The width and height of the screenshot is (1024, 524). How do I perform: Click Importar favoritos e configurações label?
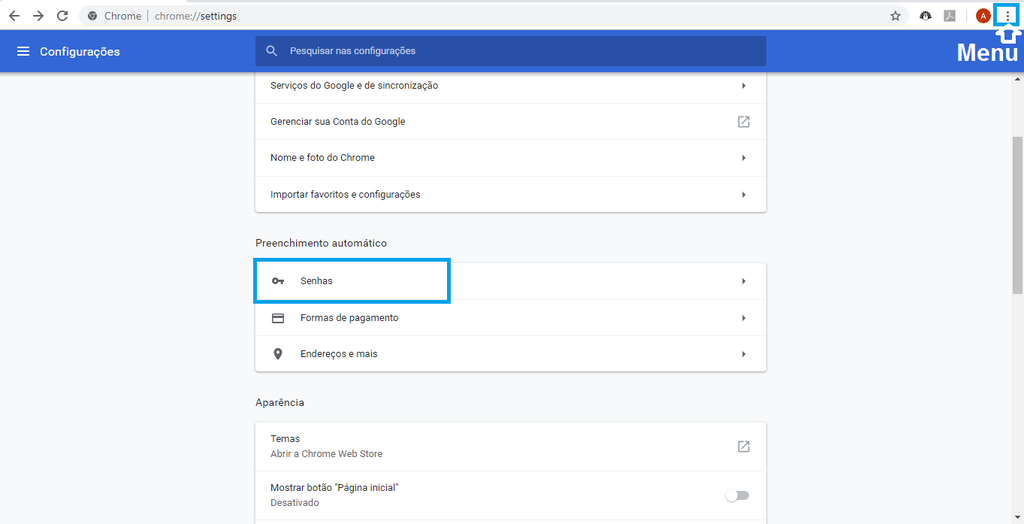click(x=345, y=195)
